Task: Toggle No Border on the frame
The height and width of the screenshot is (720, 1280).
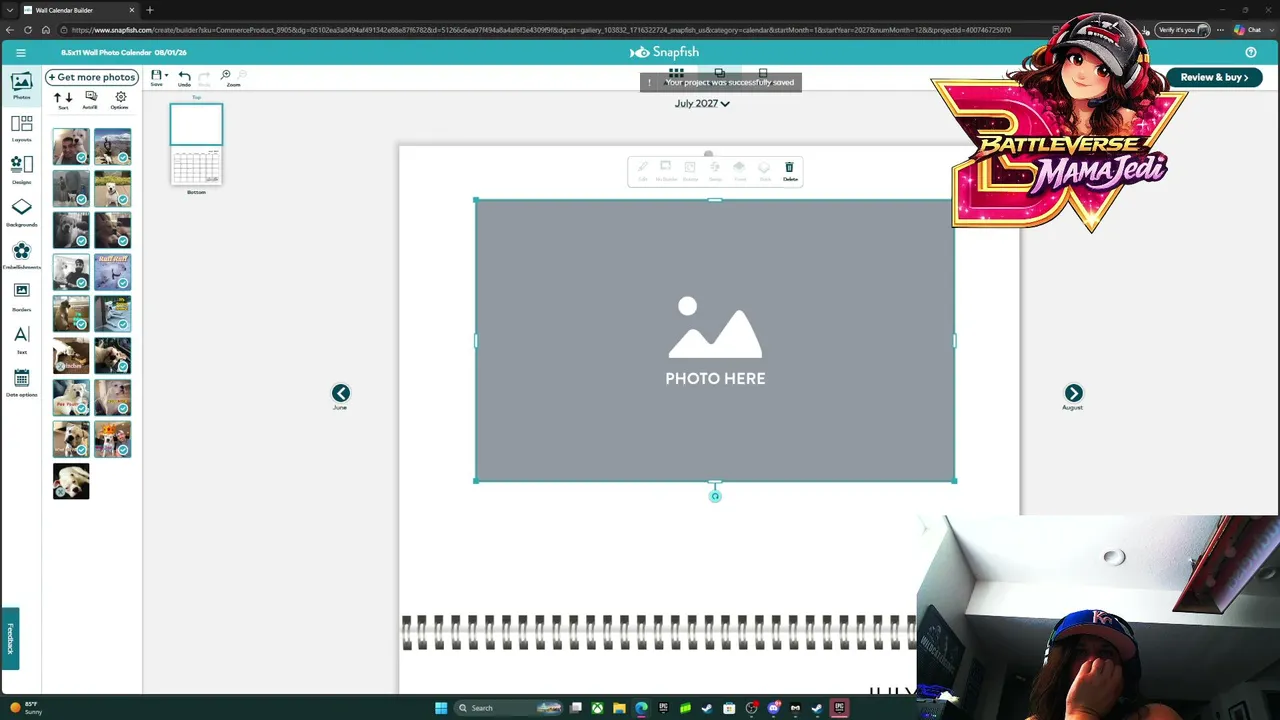Action: tap(666, 171)
